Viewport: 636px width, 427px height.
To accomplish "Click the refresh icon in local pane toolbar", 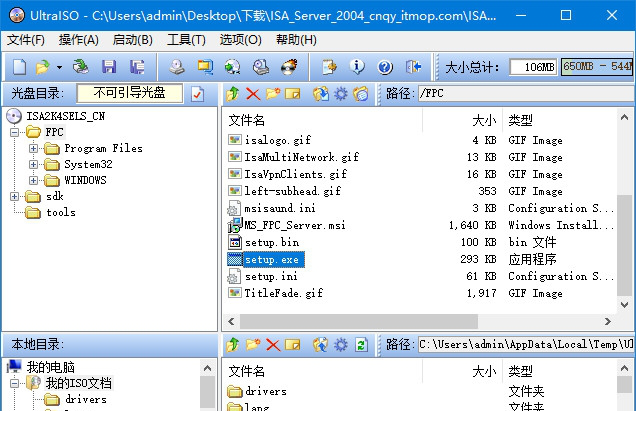I will pos(361,345).
